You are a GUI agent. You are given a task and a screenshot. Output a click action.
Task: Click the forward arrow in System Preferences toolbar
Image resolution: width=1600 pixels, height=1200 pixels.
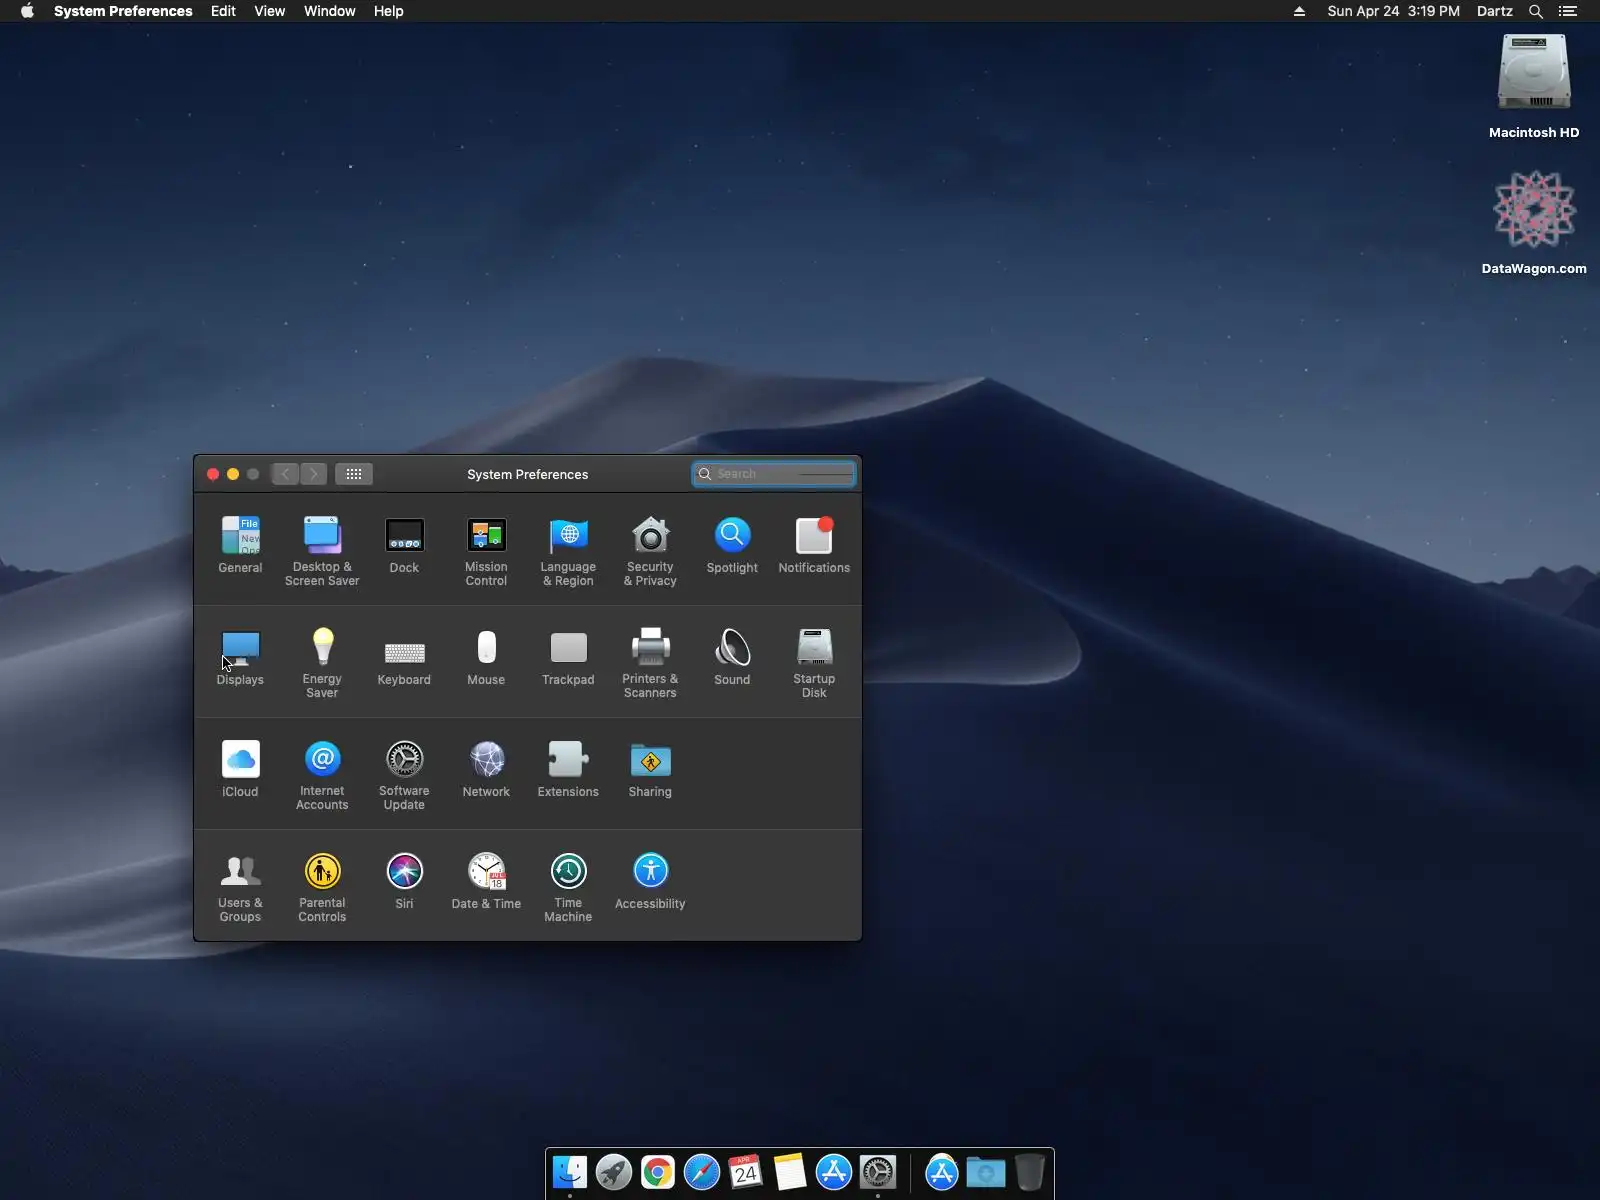point(314,474)
